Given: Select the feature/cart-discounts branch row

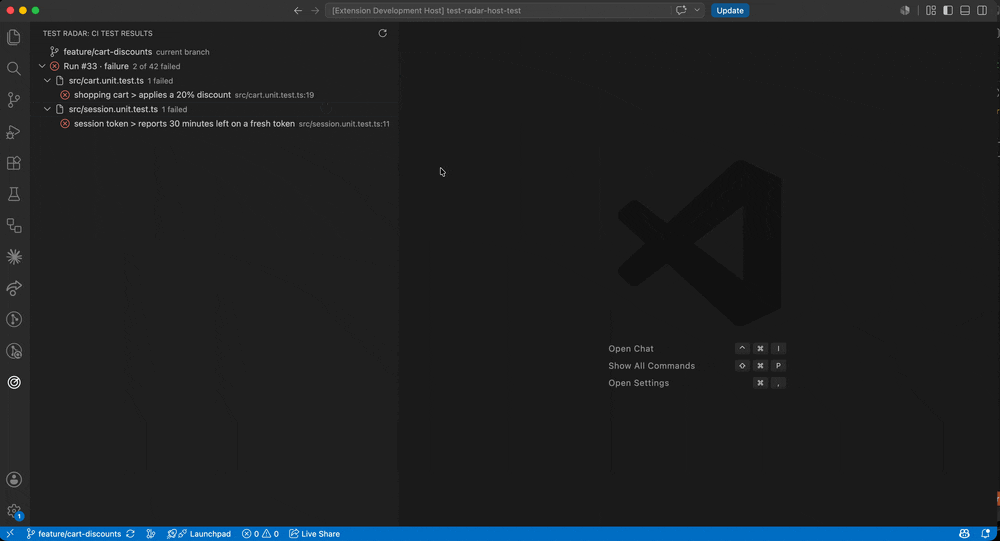Looking at the screenshot, I should click(215, 52).
